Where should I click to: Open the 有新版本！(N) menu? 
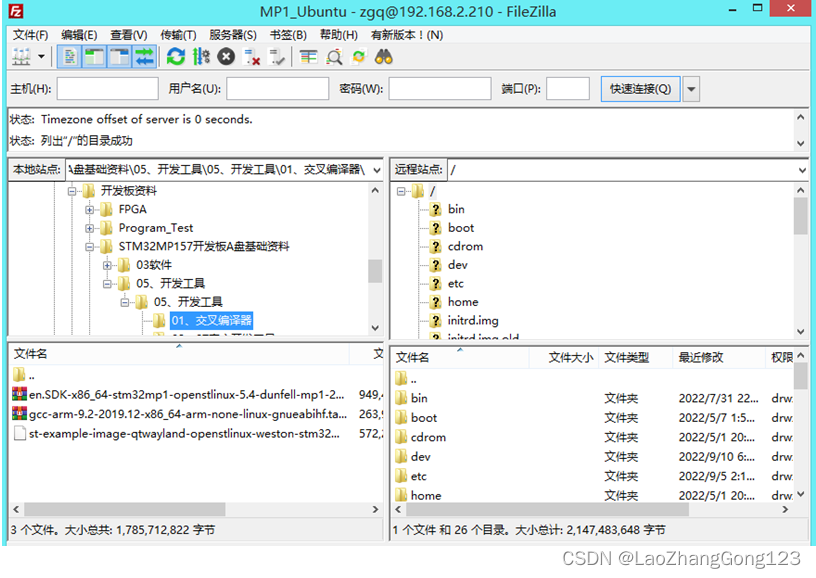(x=406, y=35)
